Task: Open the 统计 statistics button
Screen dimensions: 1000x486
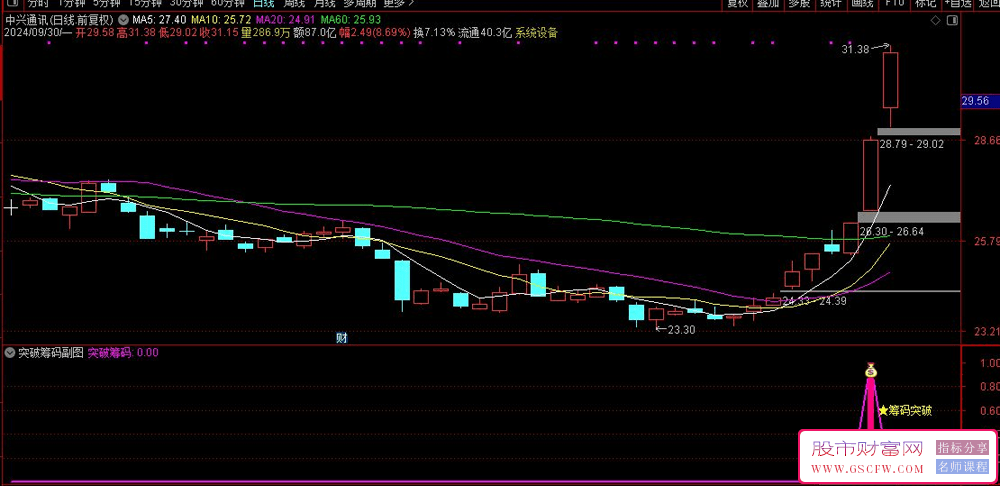Action: click(830, 3)
